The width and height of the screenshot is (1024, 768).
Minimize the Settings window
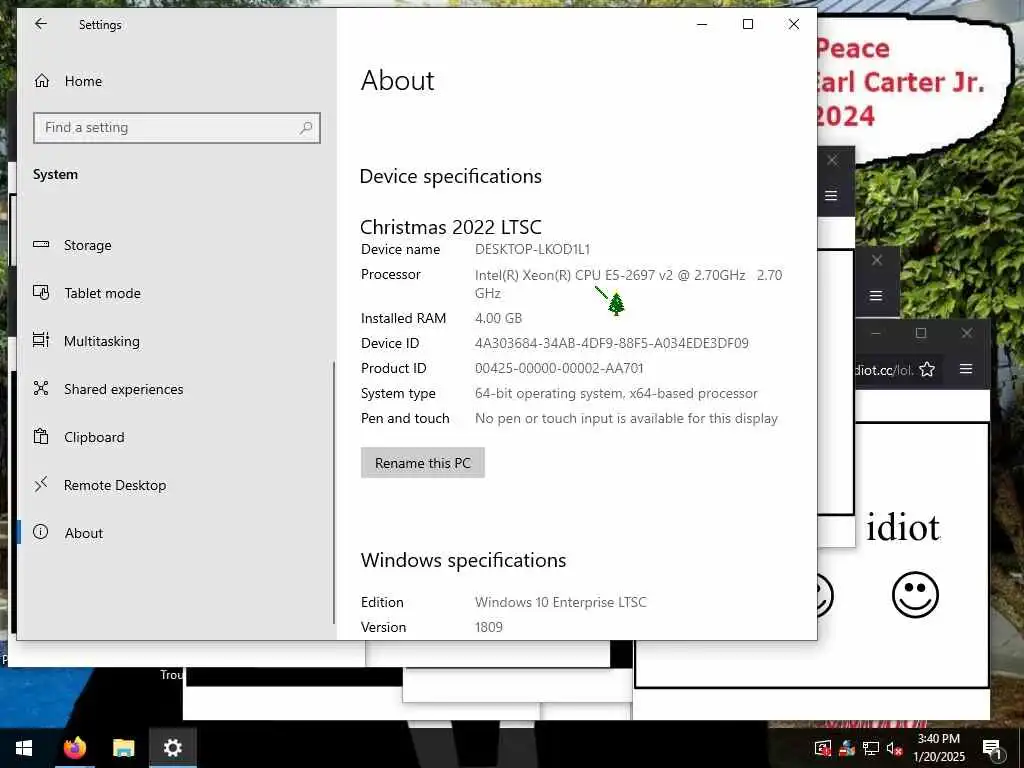[702, 24]
